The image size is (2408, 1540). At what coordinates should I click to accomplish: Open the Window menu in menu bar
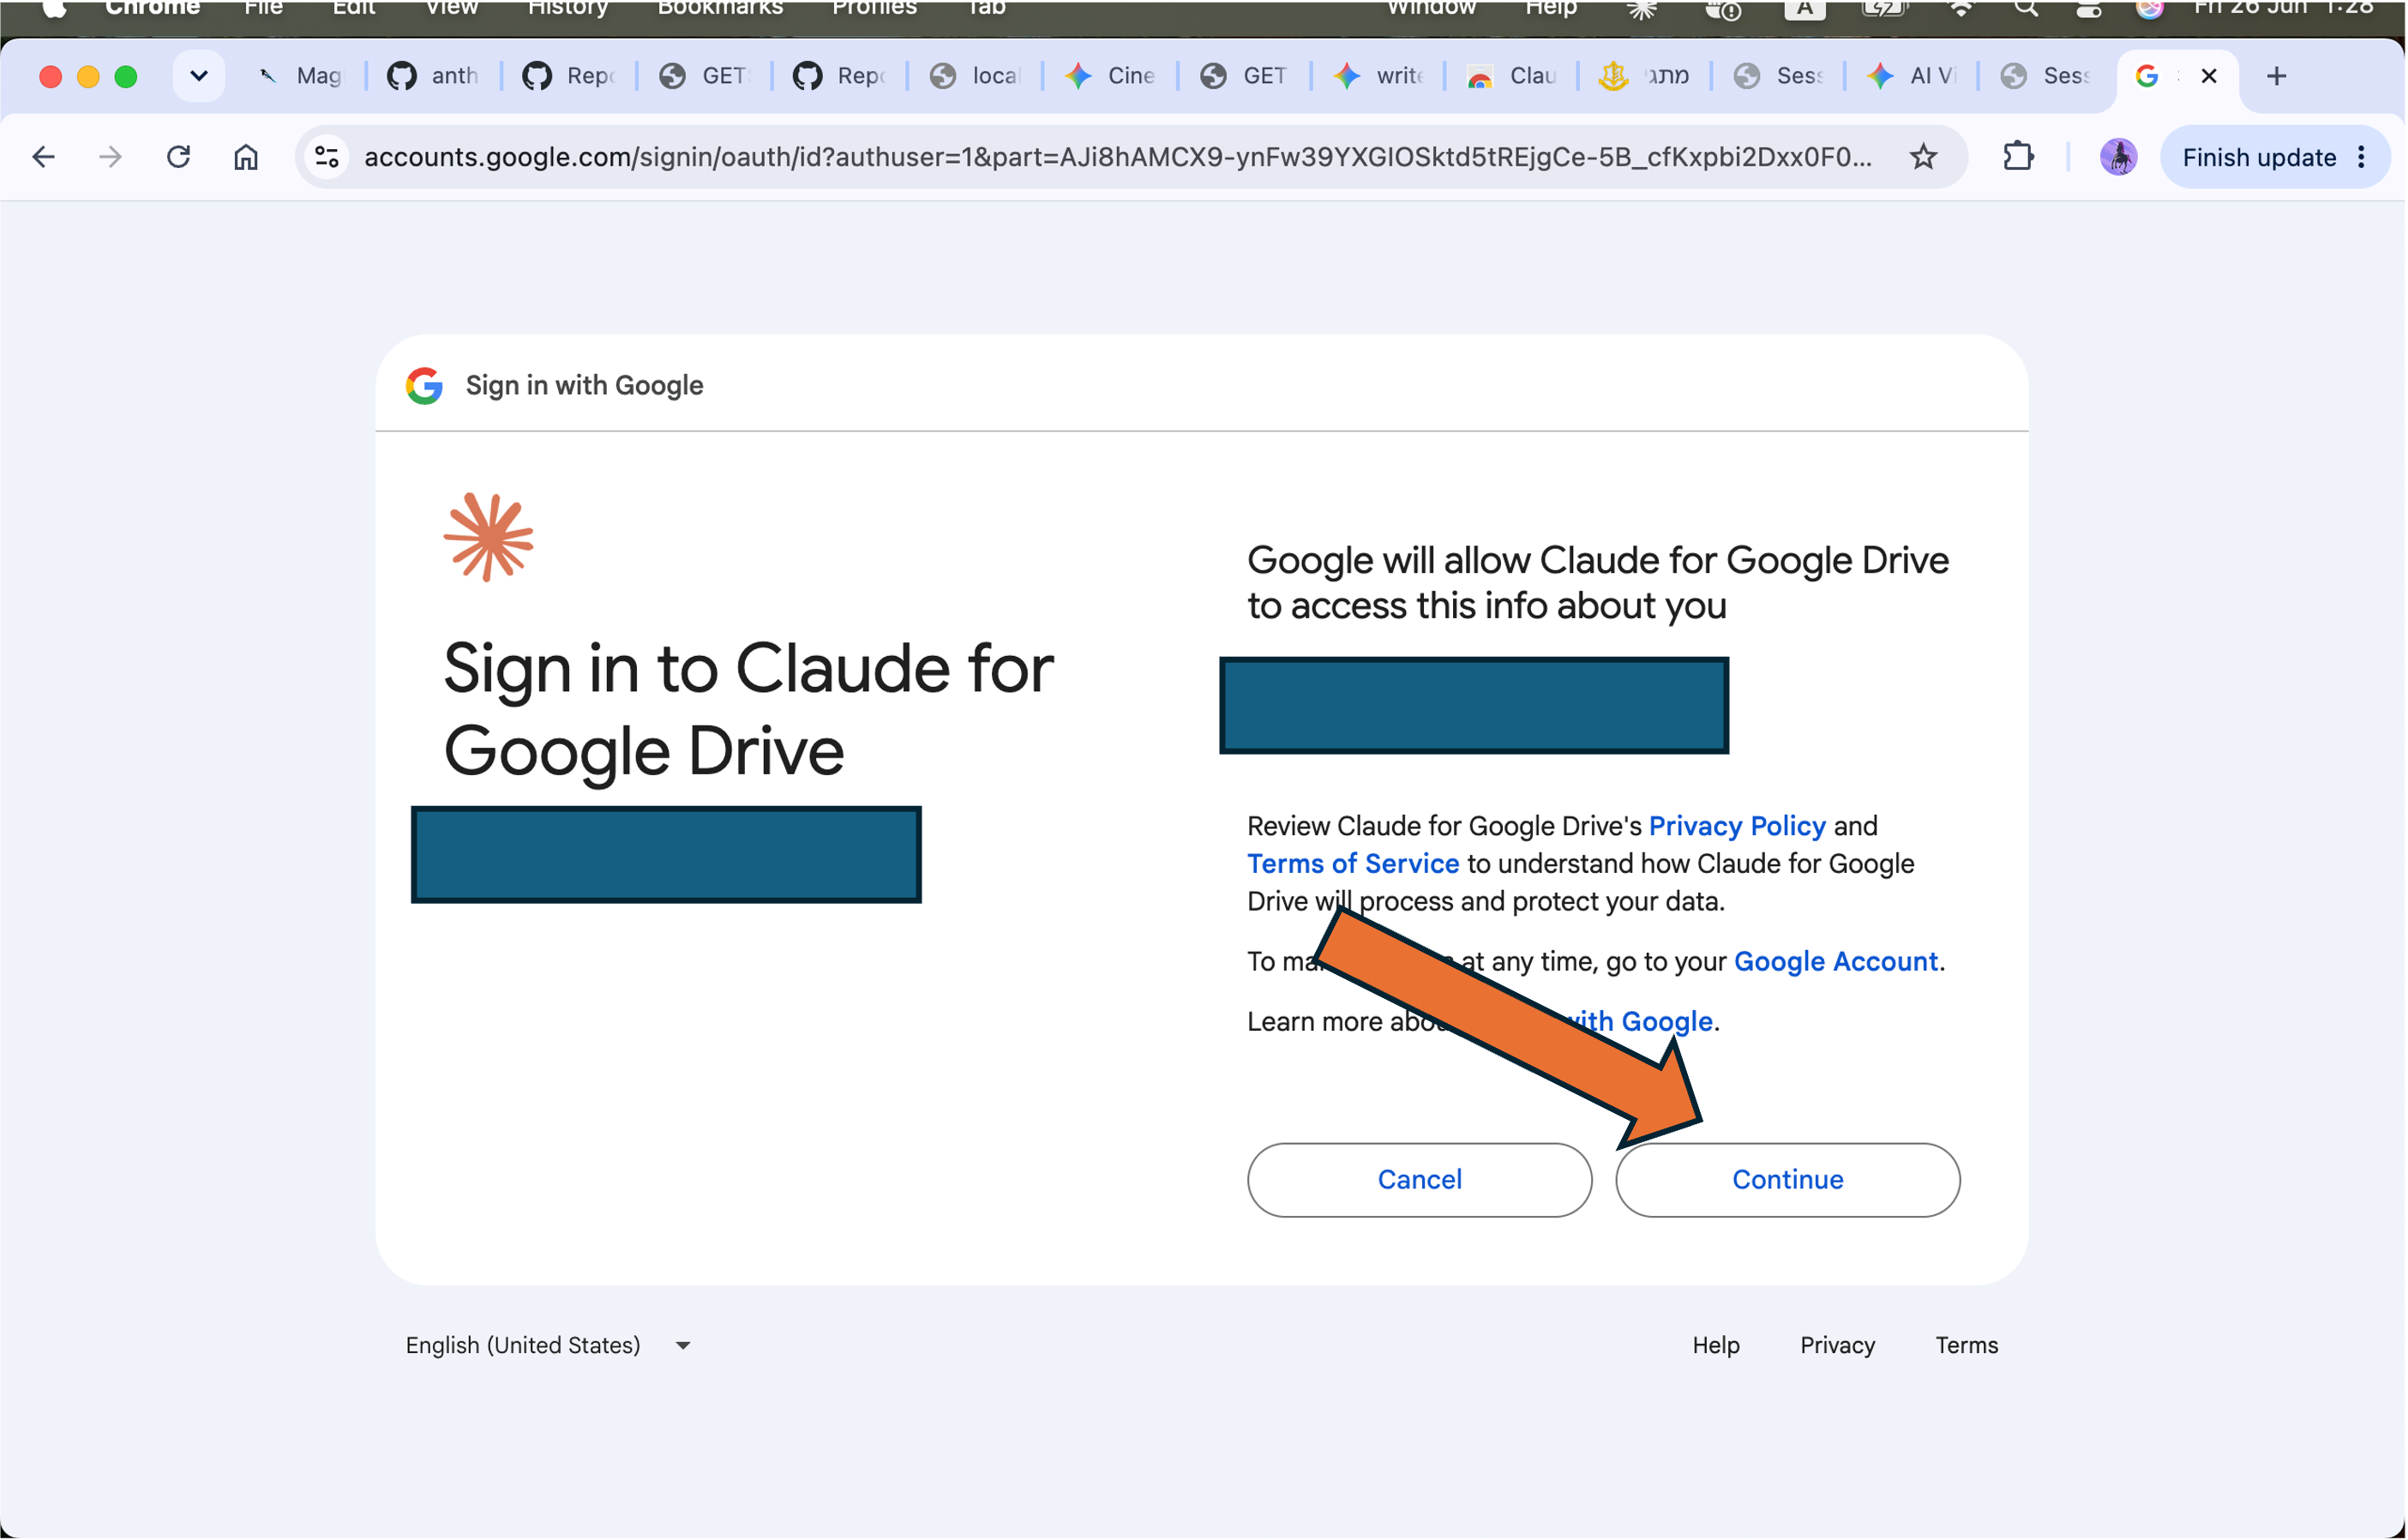[1431, 8]
